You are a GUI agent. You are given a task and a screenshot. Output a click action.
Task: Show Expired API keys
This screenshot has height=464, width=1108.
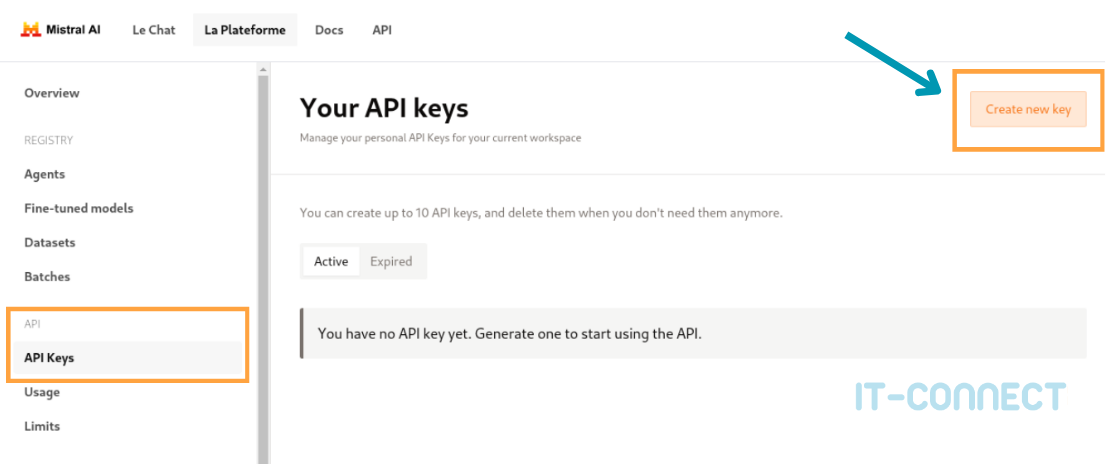click(391, 261)
